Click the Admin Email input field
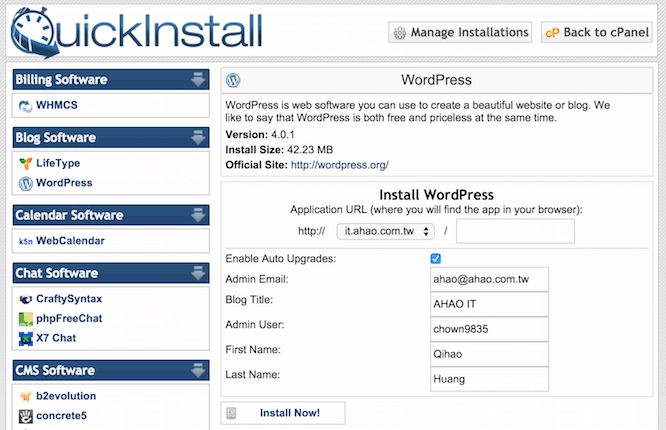 (489, 279)
